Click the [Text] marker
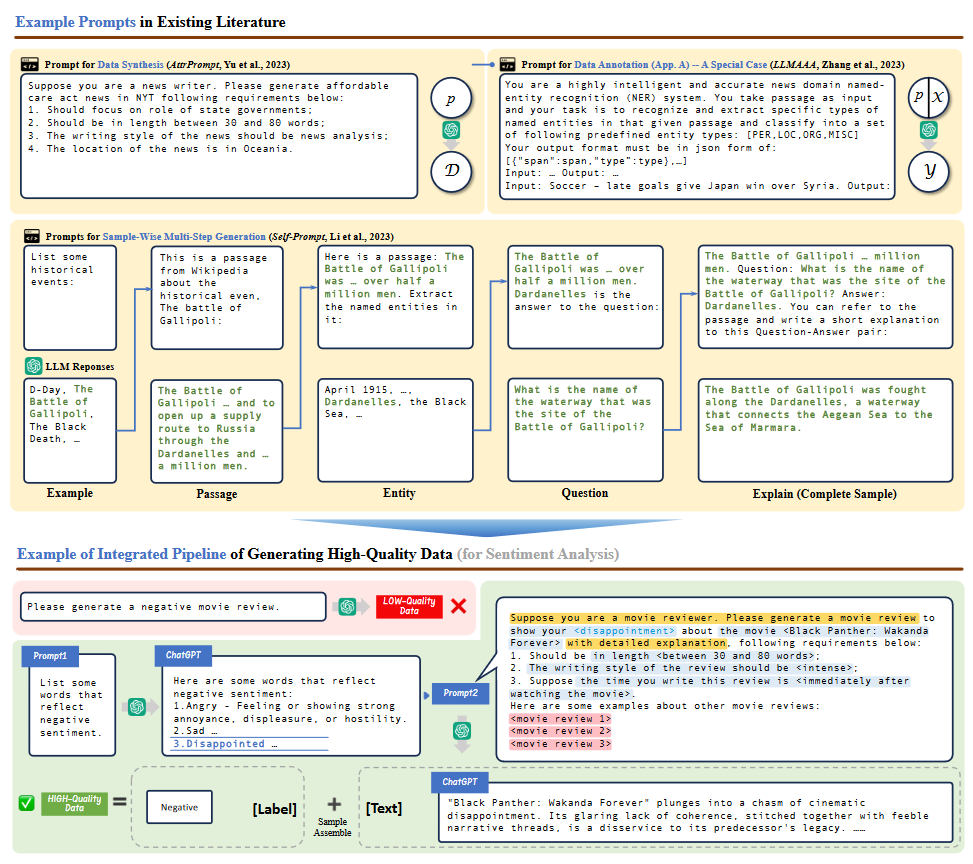 [x=383, y=808]
